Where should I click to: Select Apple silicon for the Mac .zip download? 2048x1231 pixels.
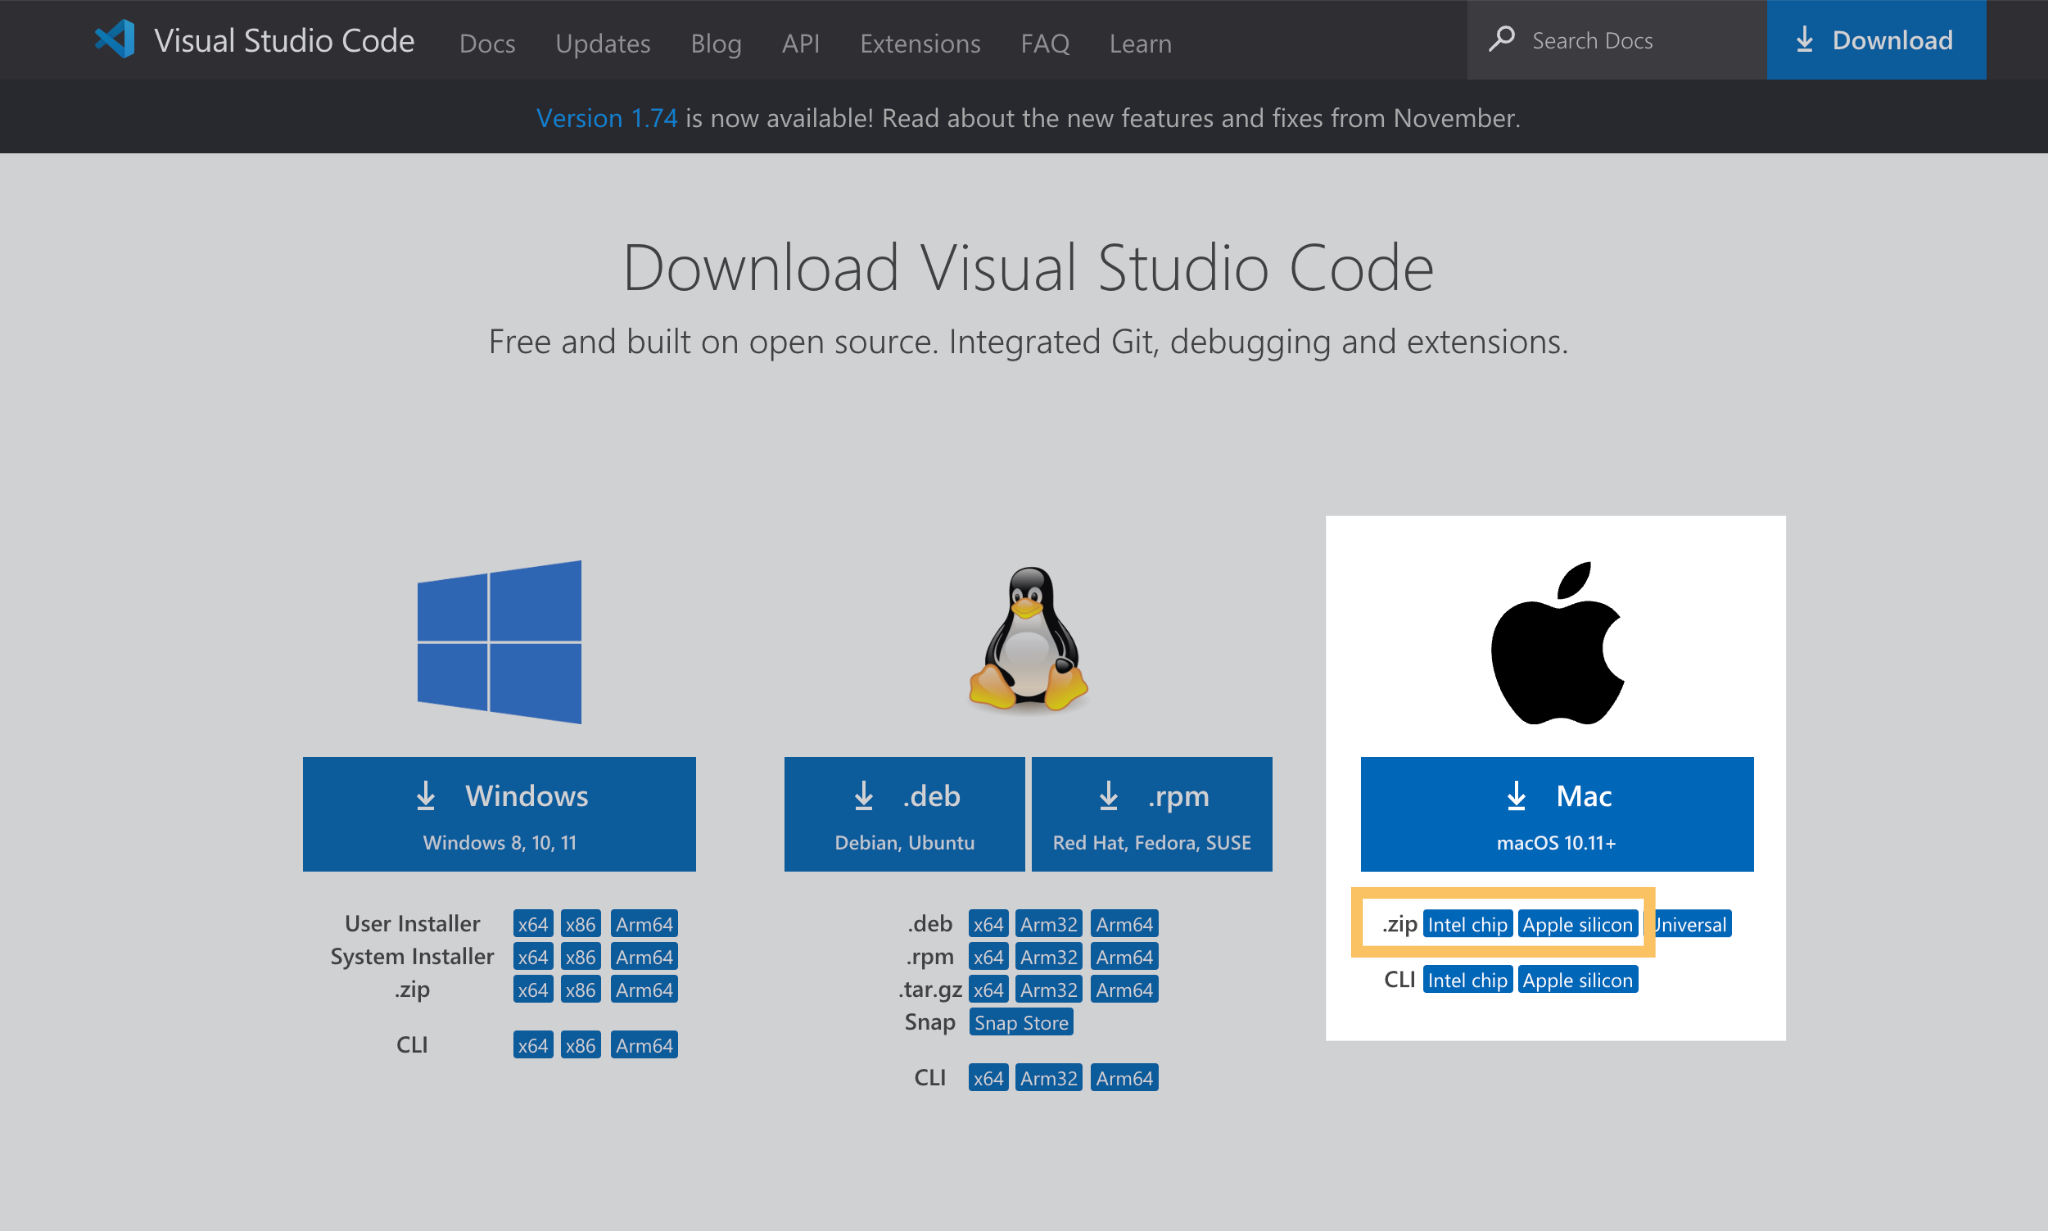[x=1578, y=924]
